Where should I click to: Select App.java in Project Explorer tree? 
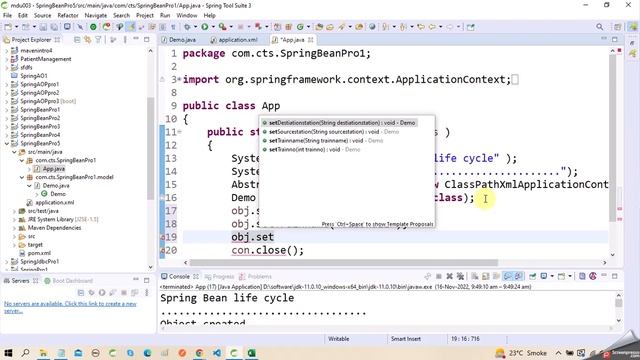[x=53, y=169]
